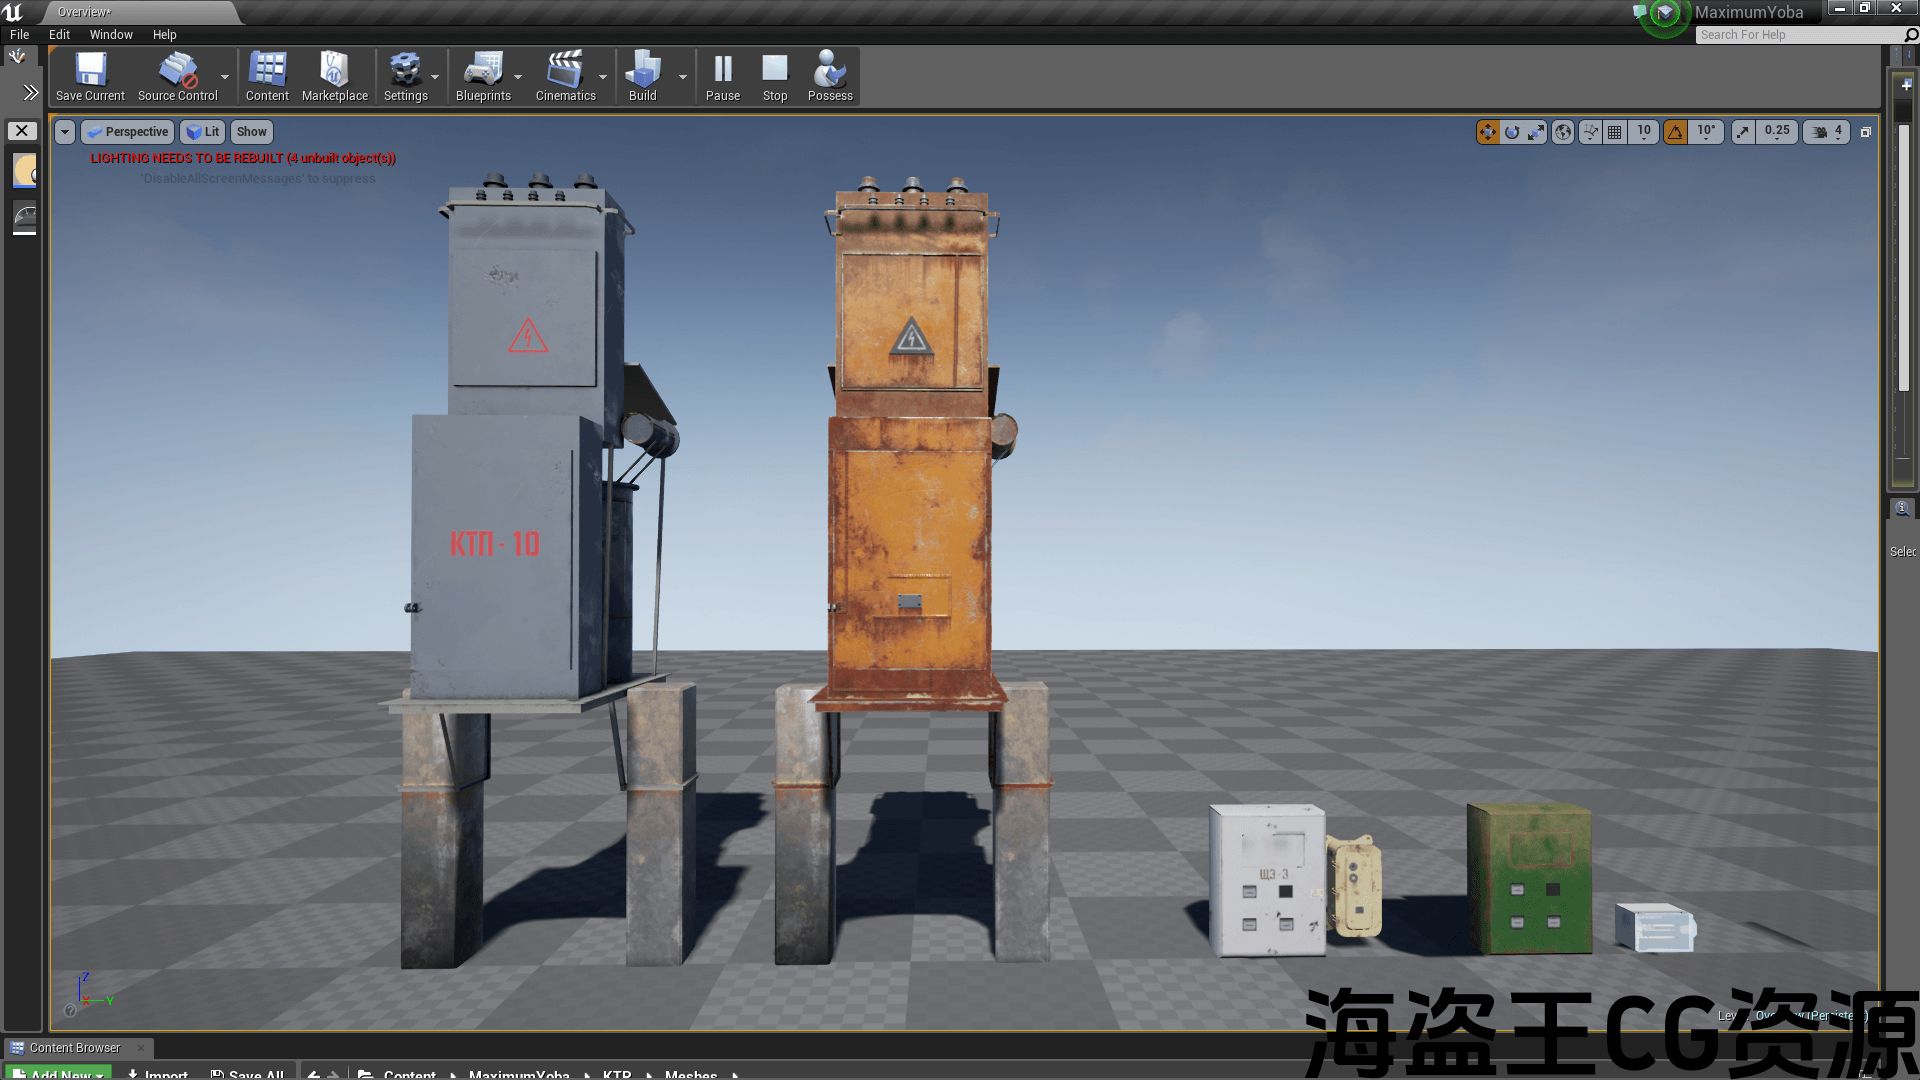
Task: Select the scale gizmo tool
Action: click(x=1536, y=132)
